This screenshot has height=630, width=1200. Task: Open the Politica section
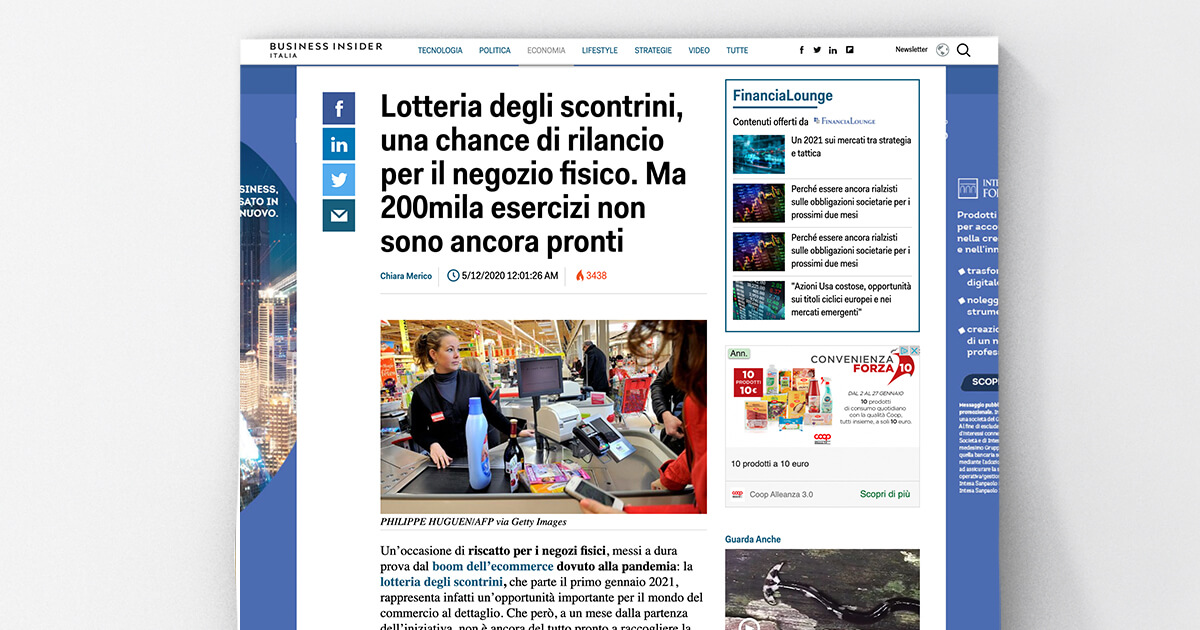[495, 50]
